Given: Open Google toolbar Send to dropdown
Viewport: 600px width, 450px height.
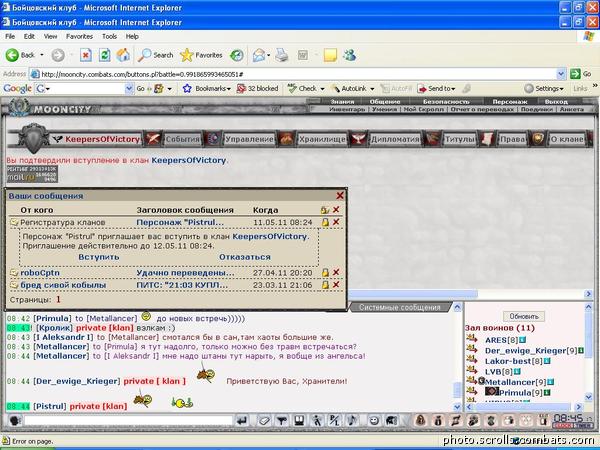Looking at the screenshot, I should click(436, 89).
